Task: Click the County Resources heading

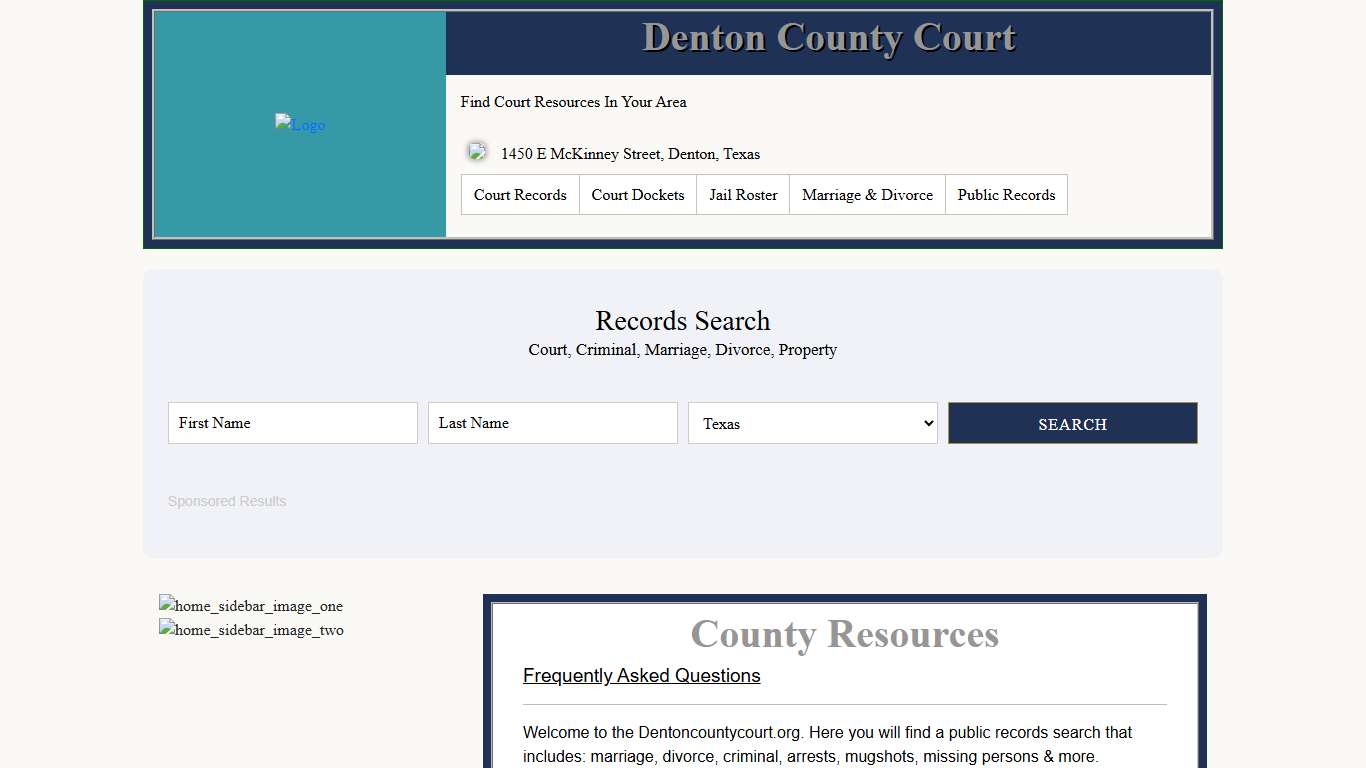Action: pos(843,634)
